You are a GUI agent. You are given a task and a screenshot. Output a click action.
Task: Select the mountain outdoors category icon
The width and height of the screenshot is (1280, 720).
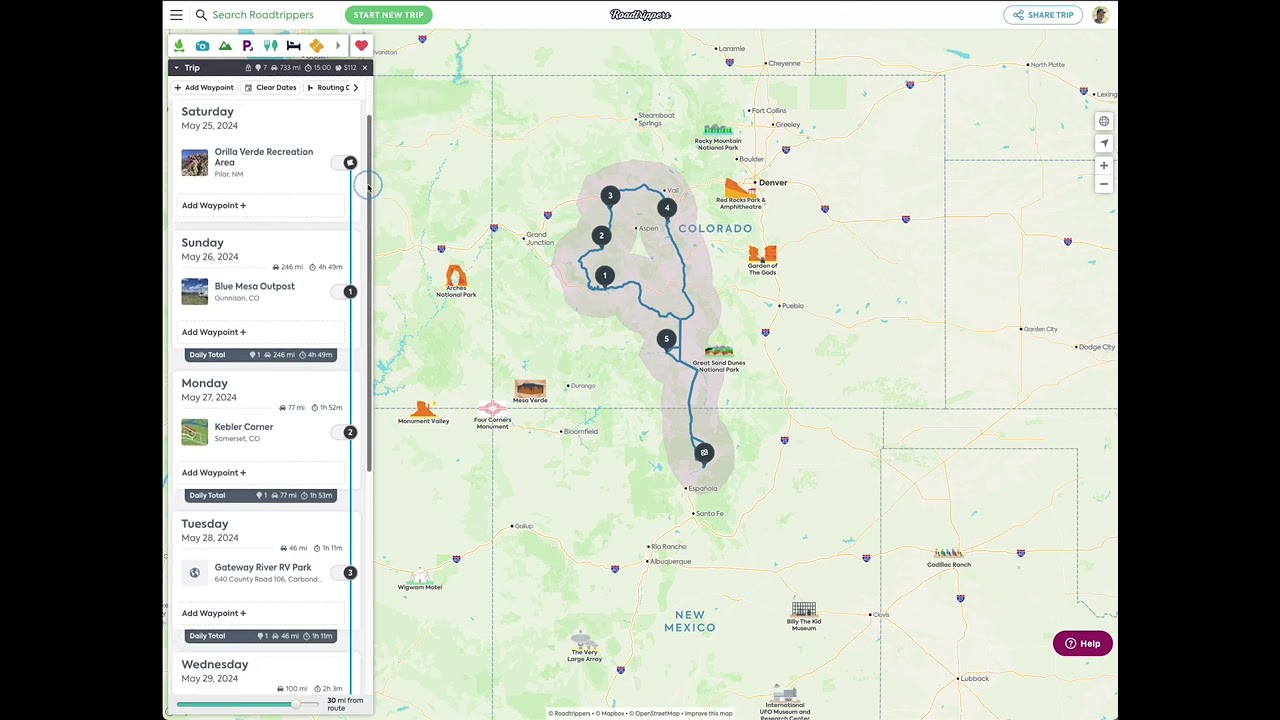[x=225, y=46]
